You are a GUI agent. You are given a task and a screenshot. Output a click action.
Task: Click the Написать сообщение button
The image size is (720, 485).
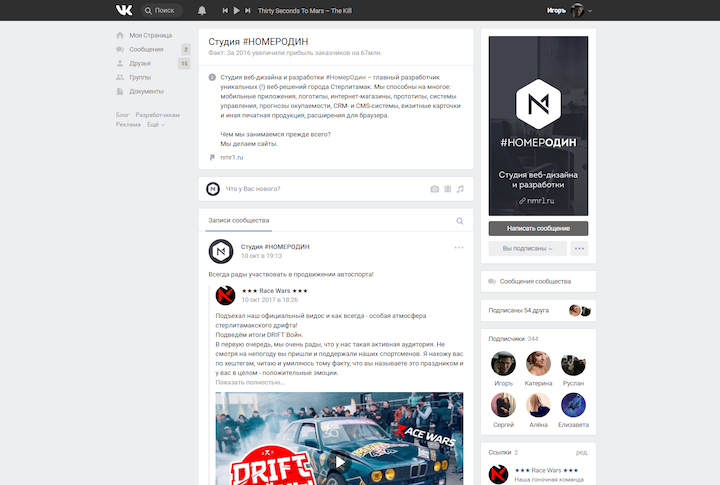(x=538, y=228)
